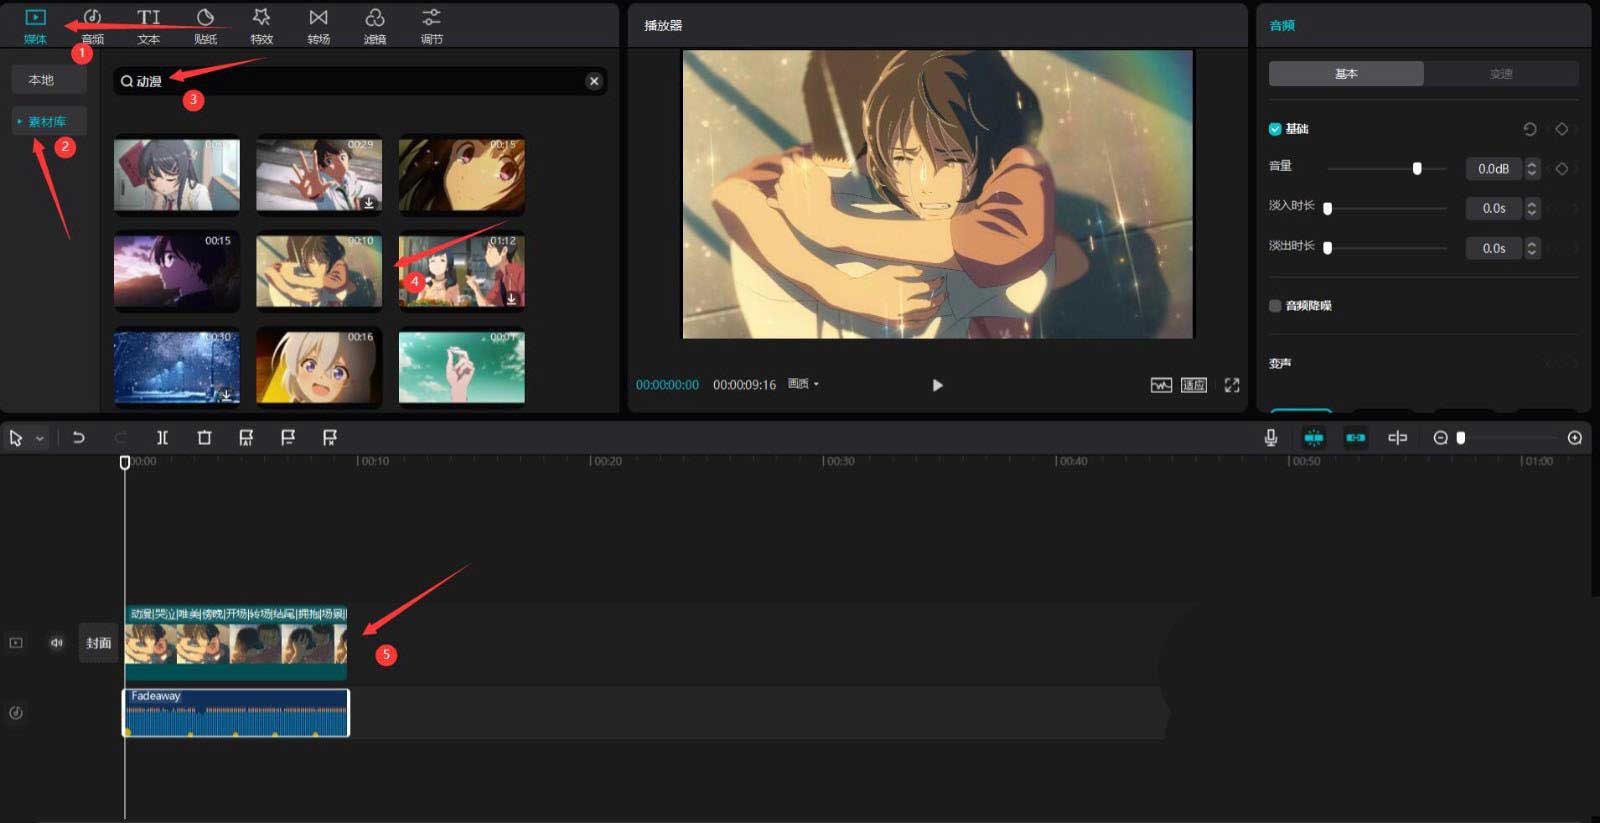The width and height of the screenshot is (1600, 823).
Task: Click the 0.0dB volume value field
Action: coord(1493,169)
